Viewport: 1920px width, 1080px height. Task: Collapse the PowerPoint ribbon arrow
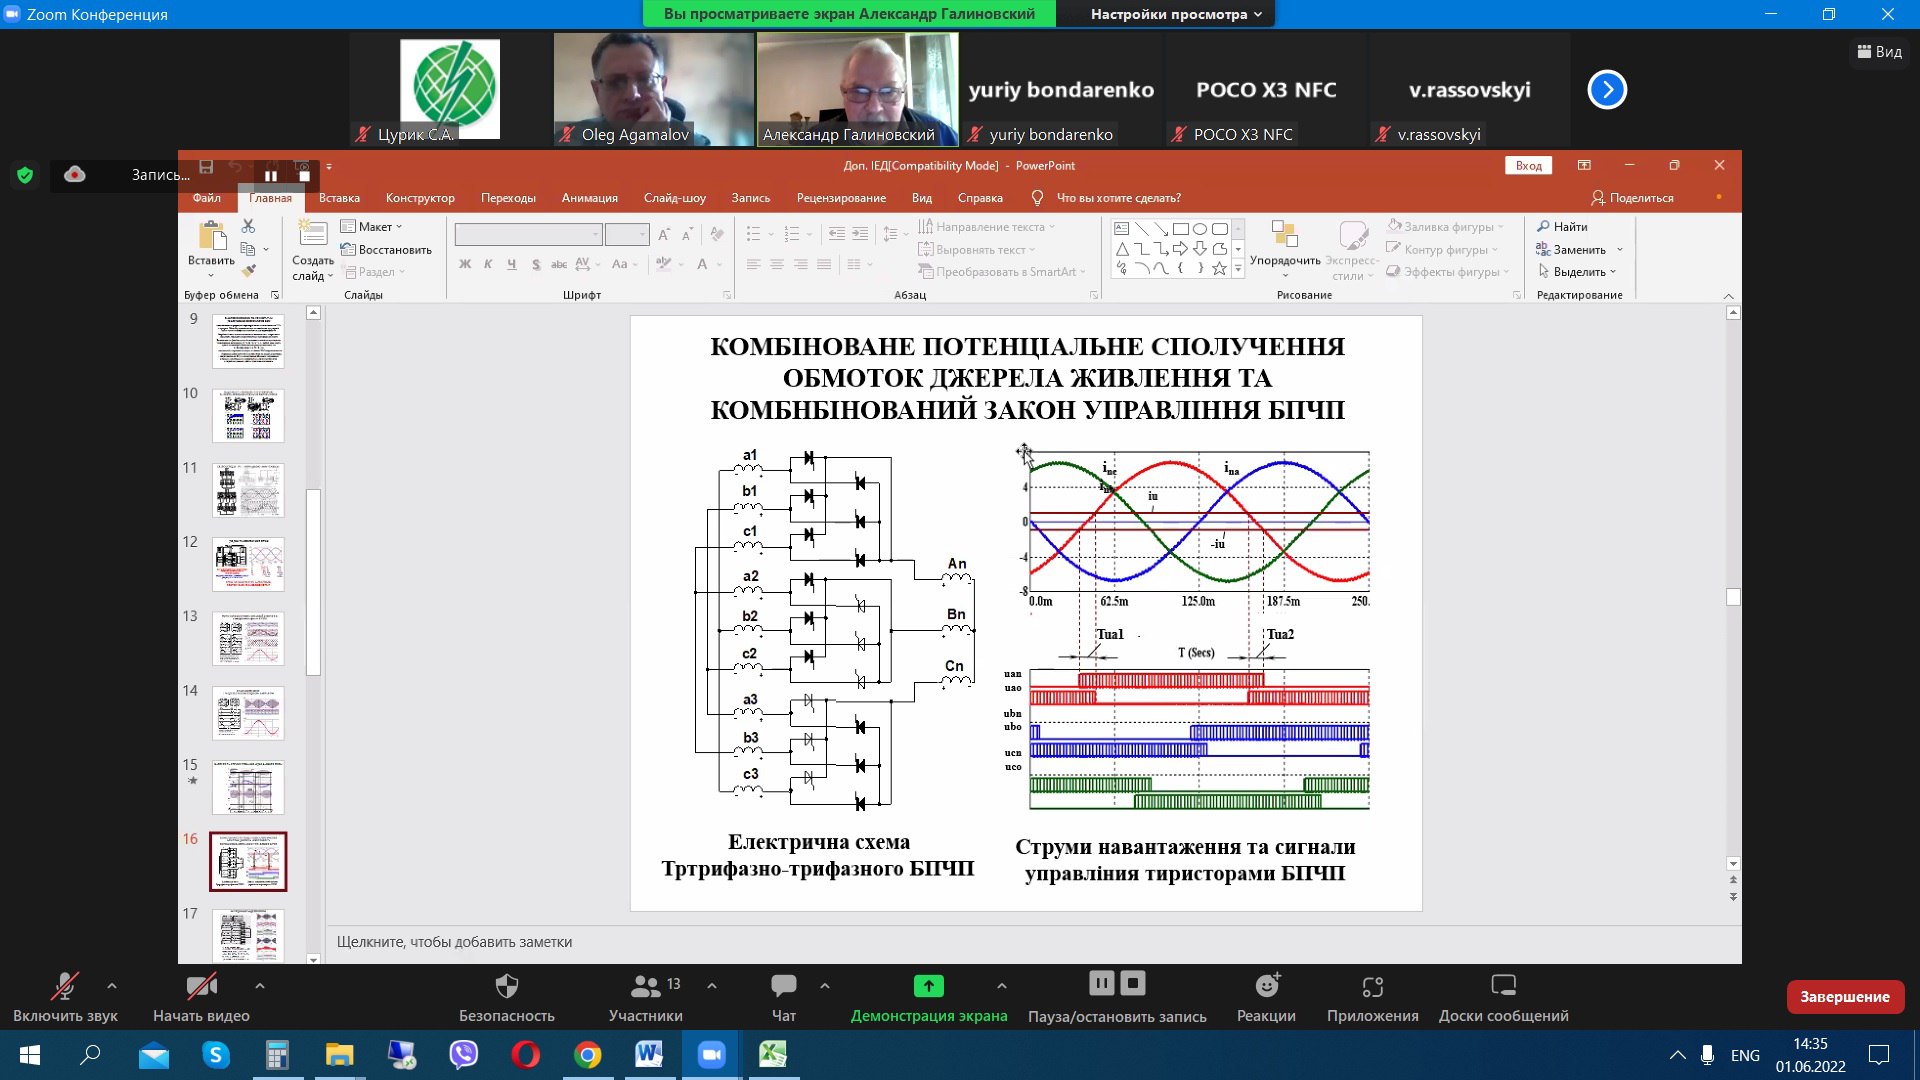click(1729, 296)
